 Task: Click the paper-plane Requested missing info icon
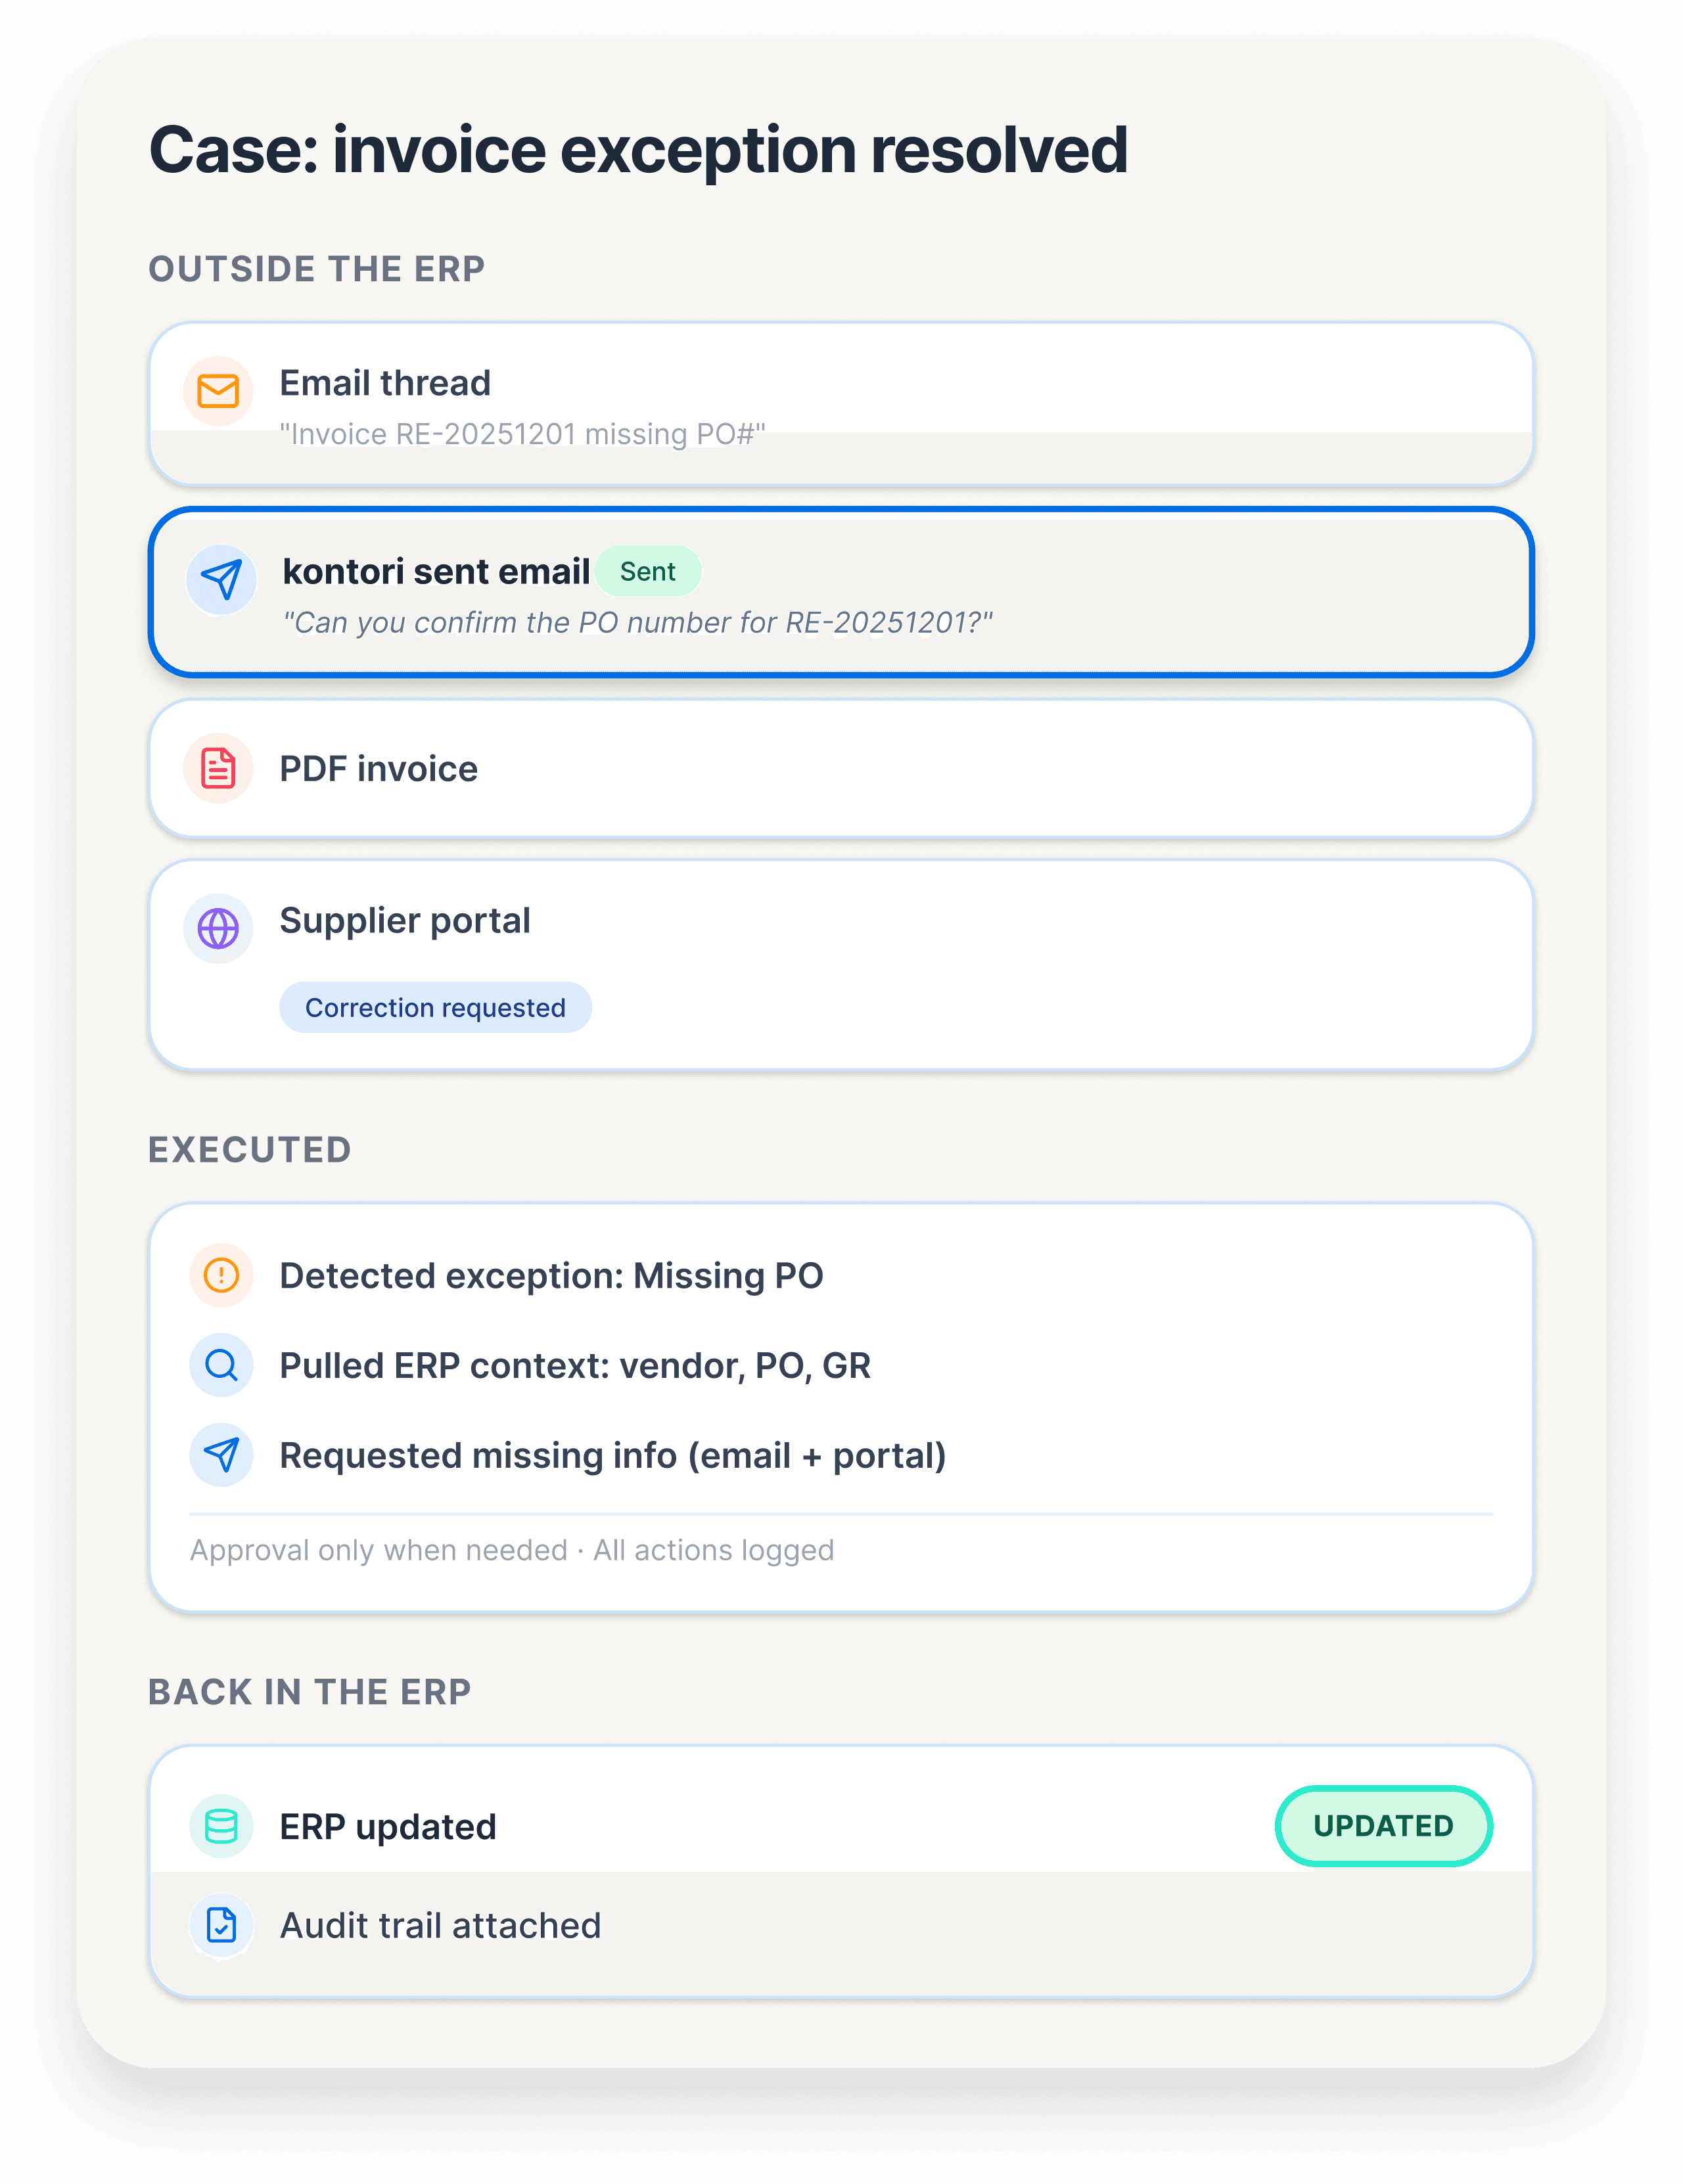221,1455
